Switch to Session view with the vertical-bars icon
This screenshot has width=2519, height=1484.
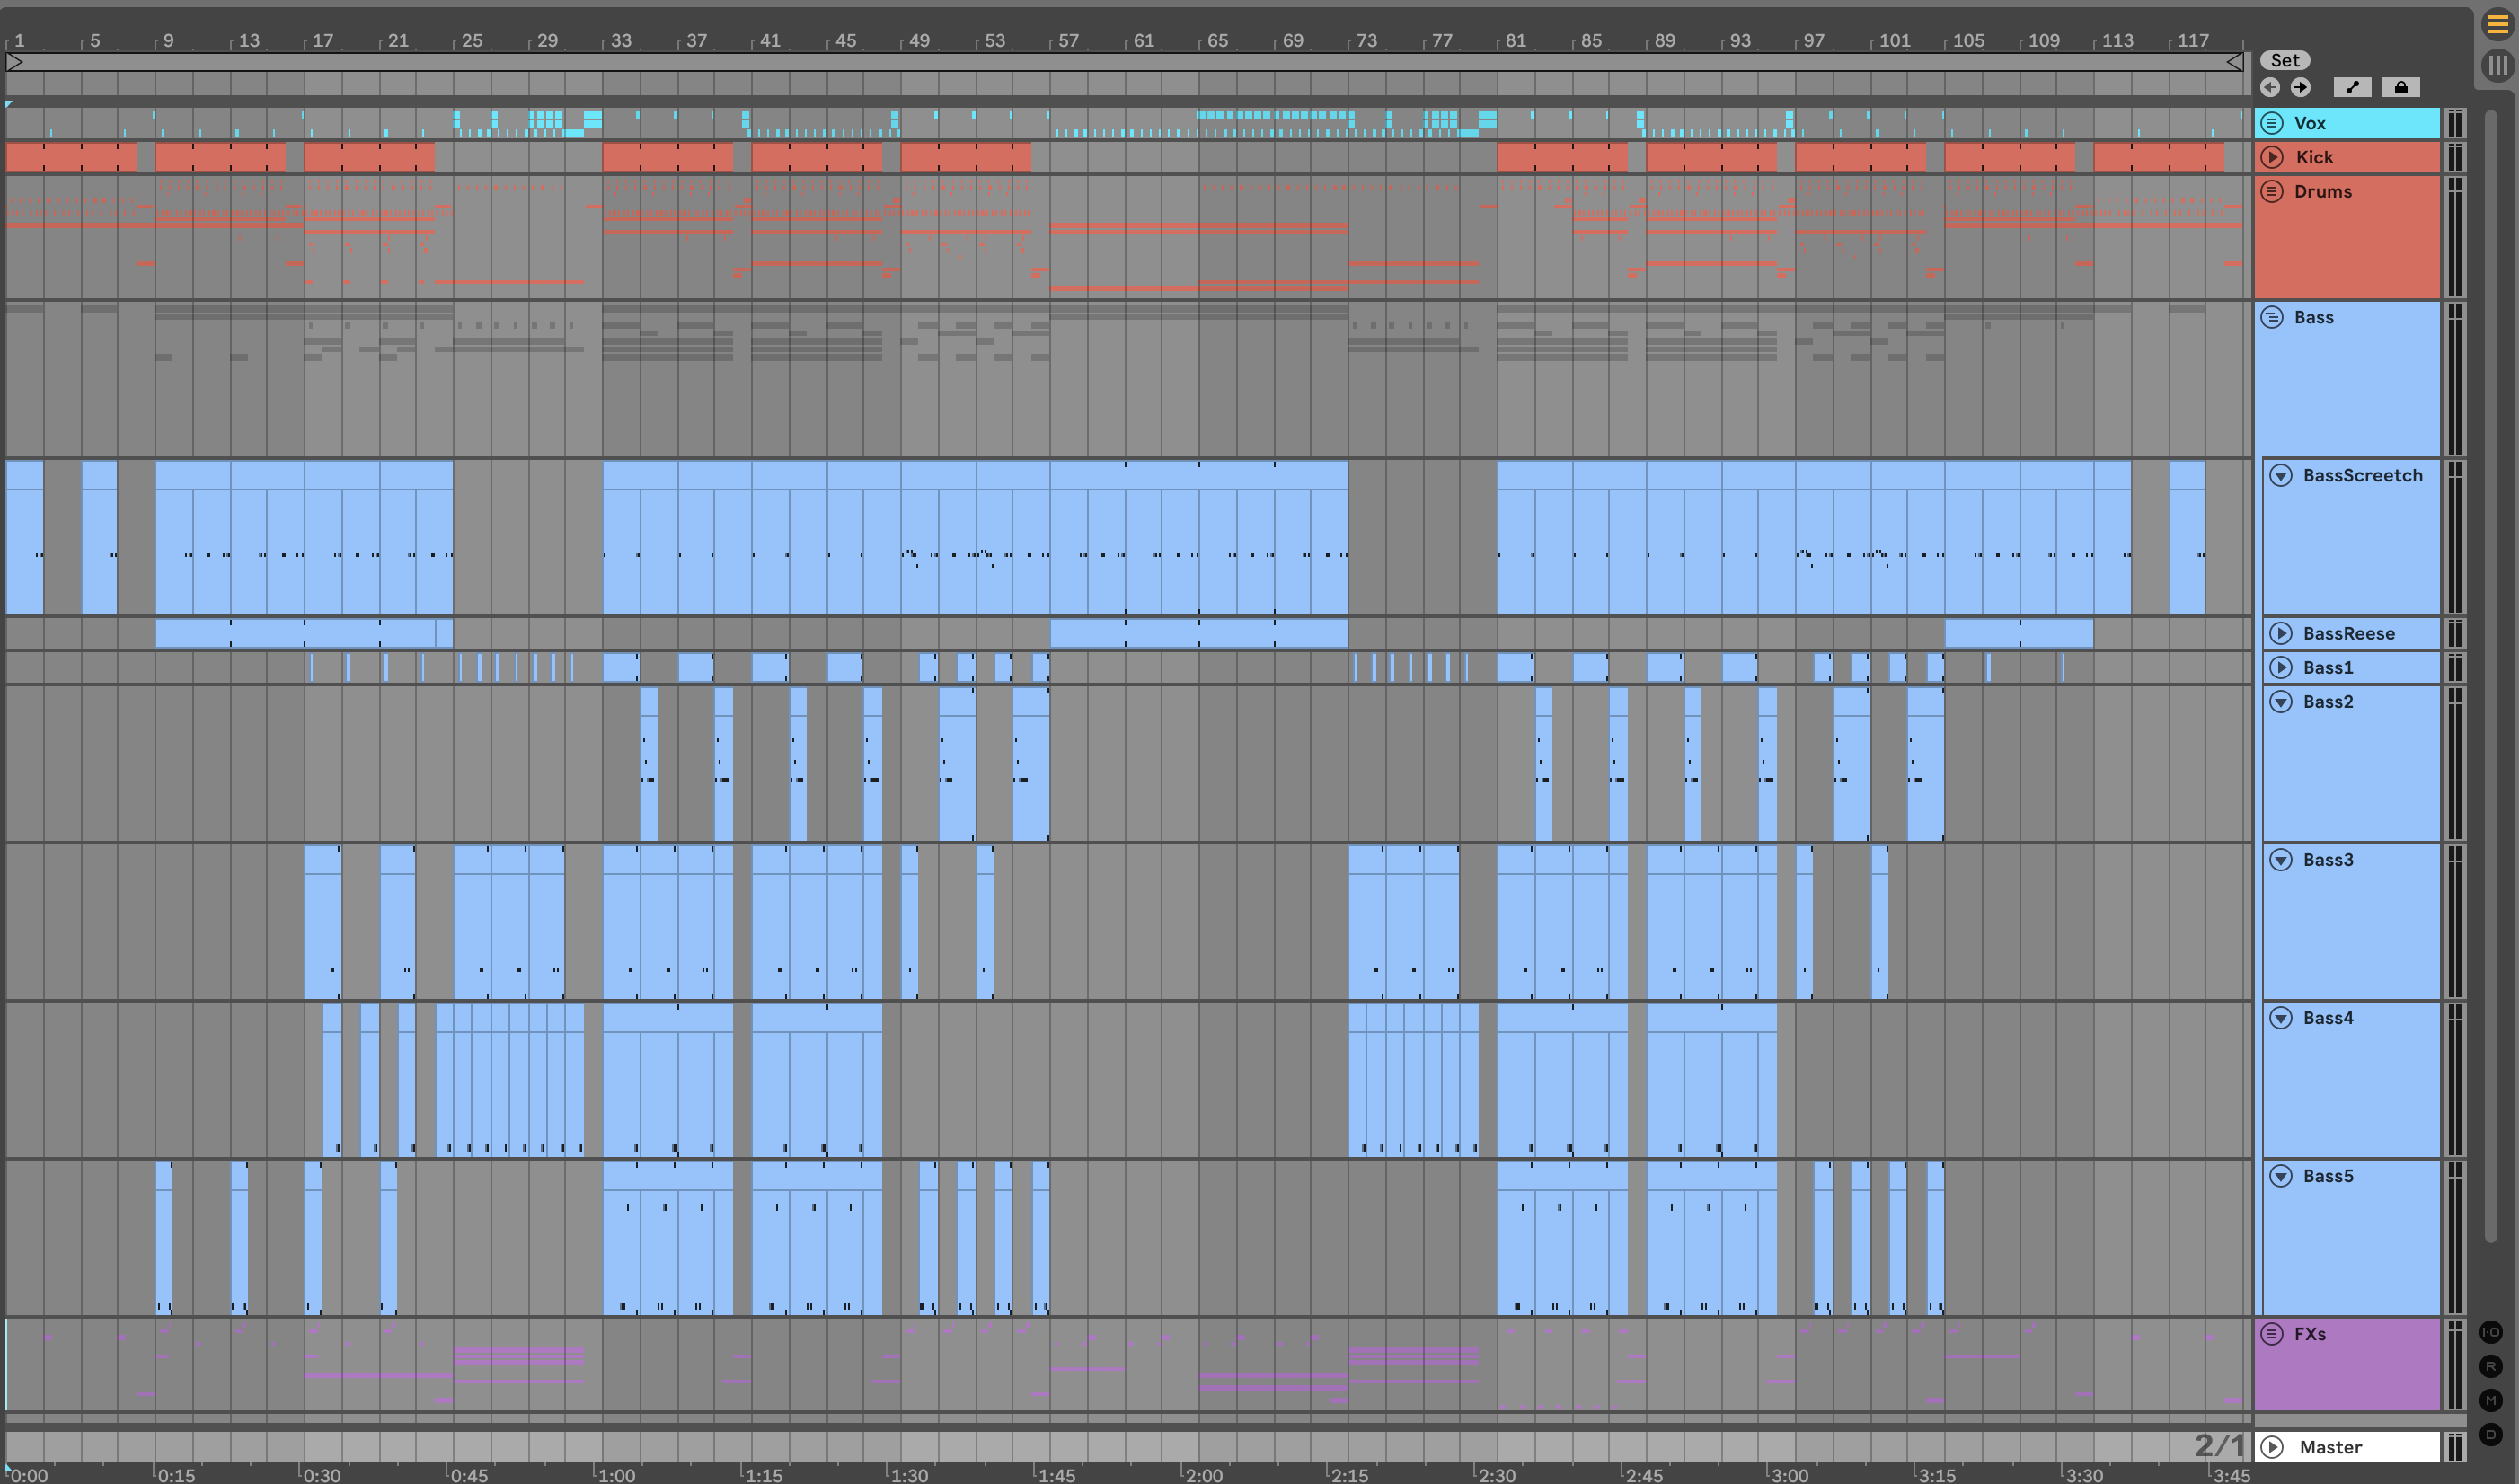(2497, 65)
